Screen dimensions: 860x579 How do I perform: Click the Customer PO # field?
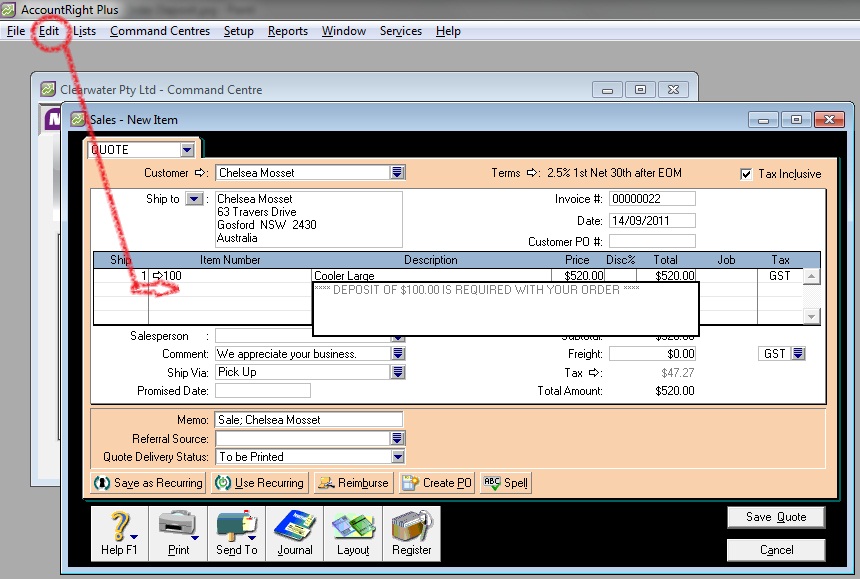point(651,241)
